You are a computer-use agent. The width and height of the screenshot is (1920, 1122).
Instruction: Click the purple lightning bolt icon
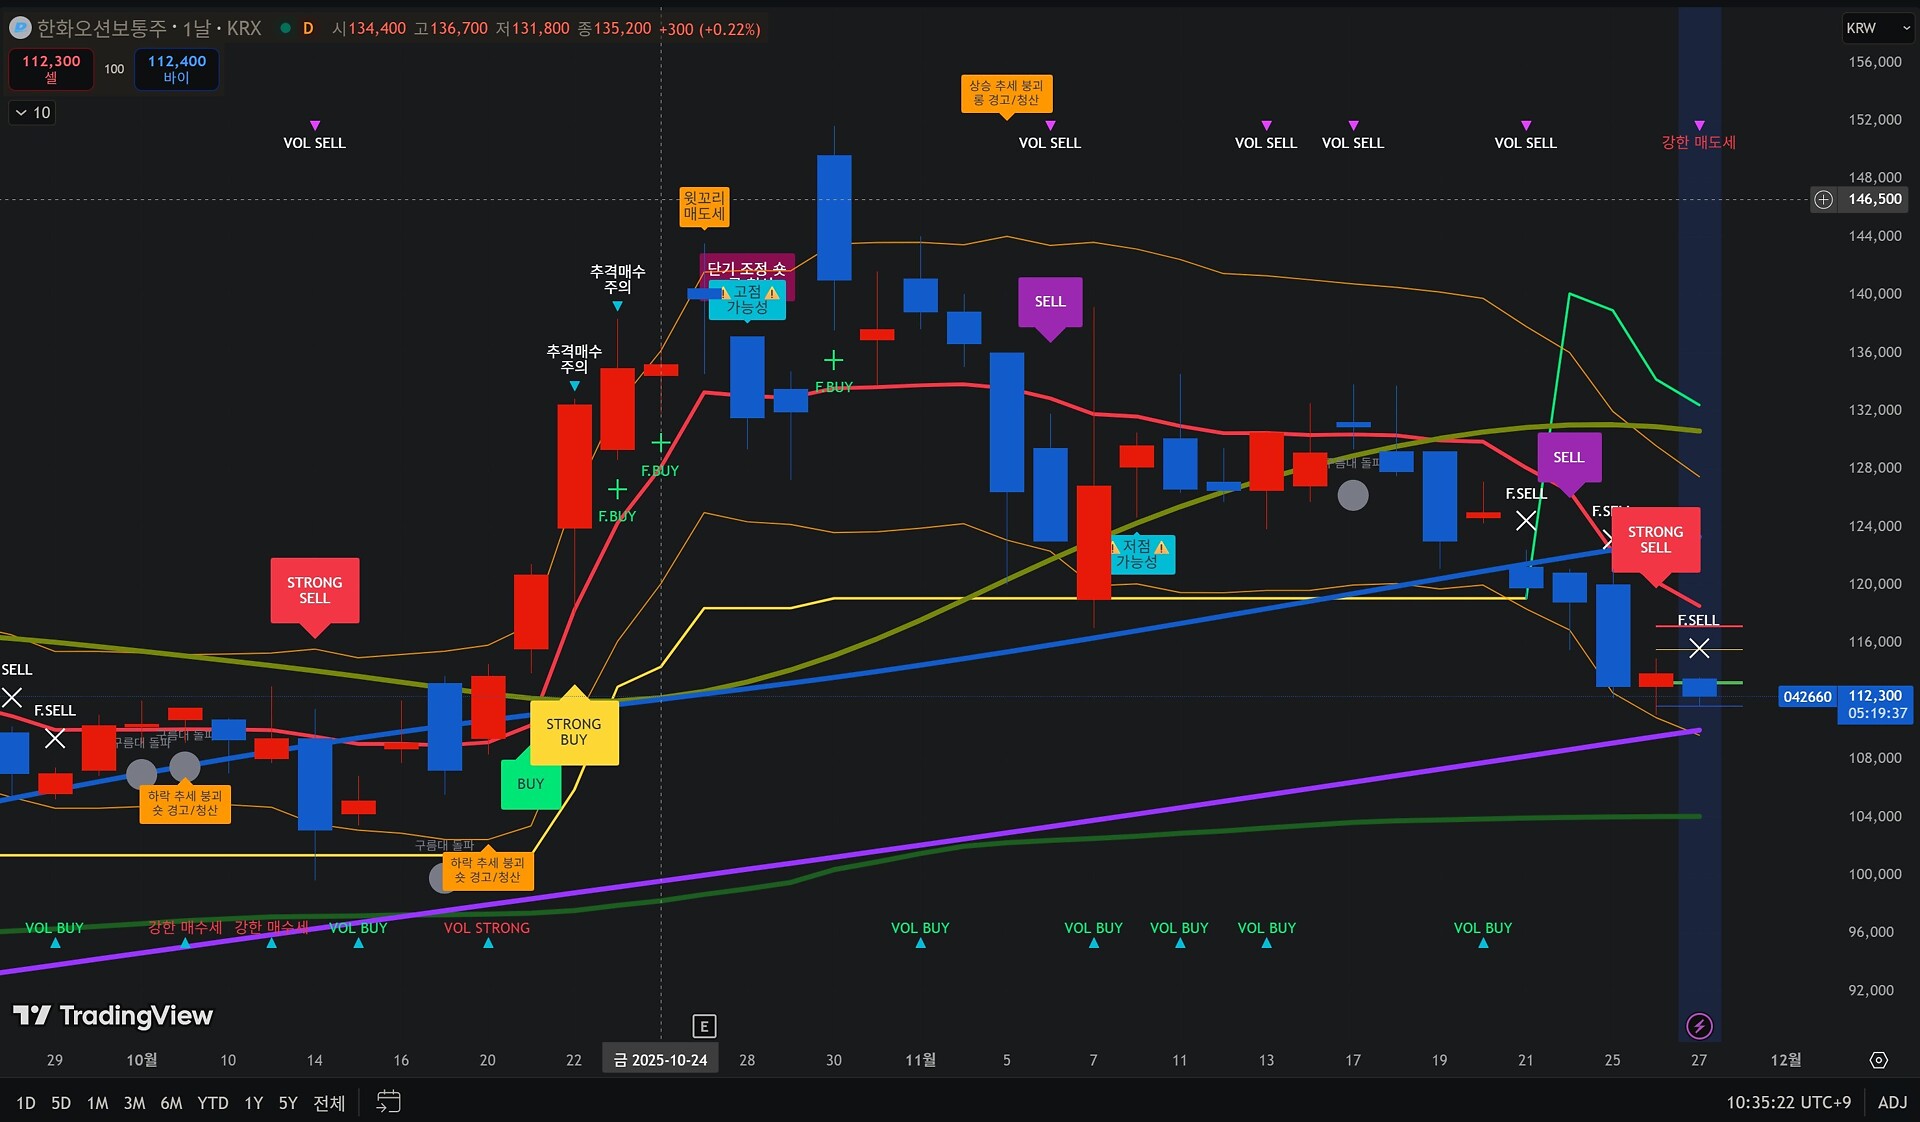(1699, 1026)
